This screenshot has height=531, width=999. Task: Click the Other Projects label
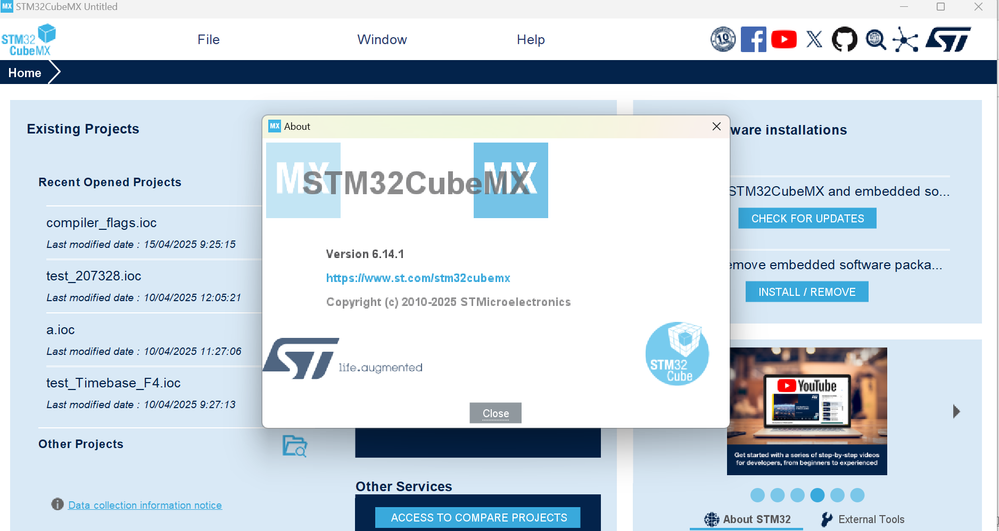pyautogui.click(x=81, y=444)
